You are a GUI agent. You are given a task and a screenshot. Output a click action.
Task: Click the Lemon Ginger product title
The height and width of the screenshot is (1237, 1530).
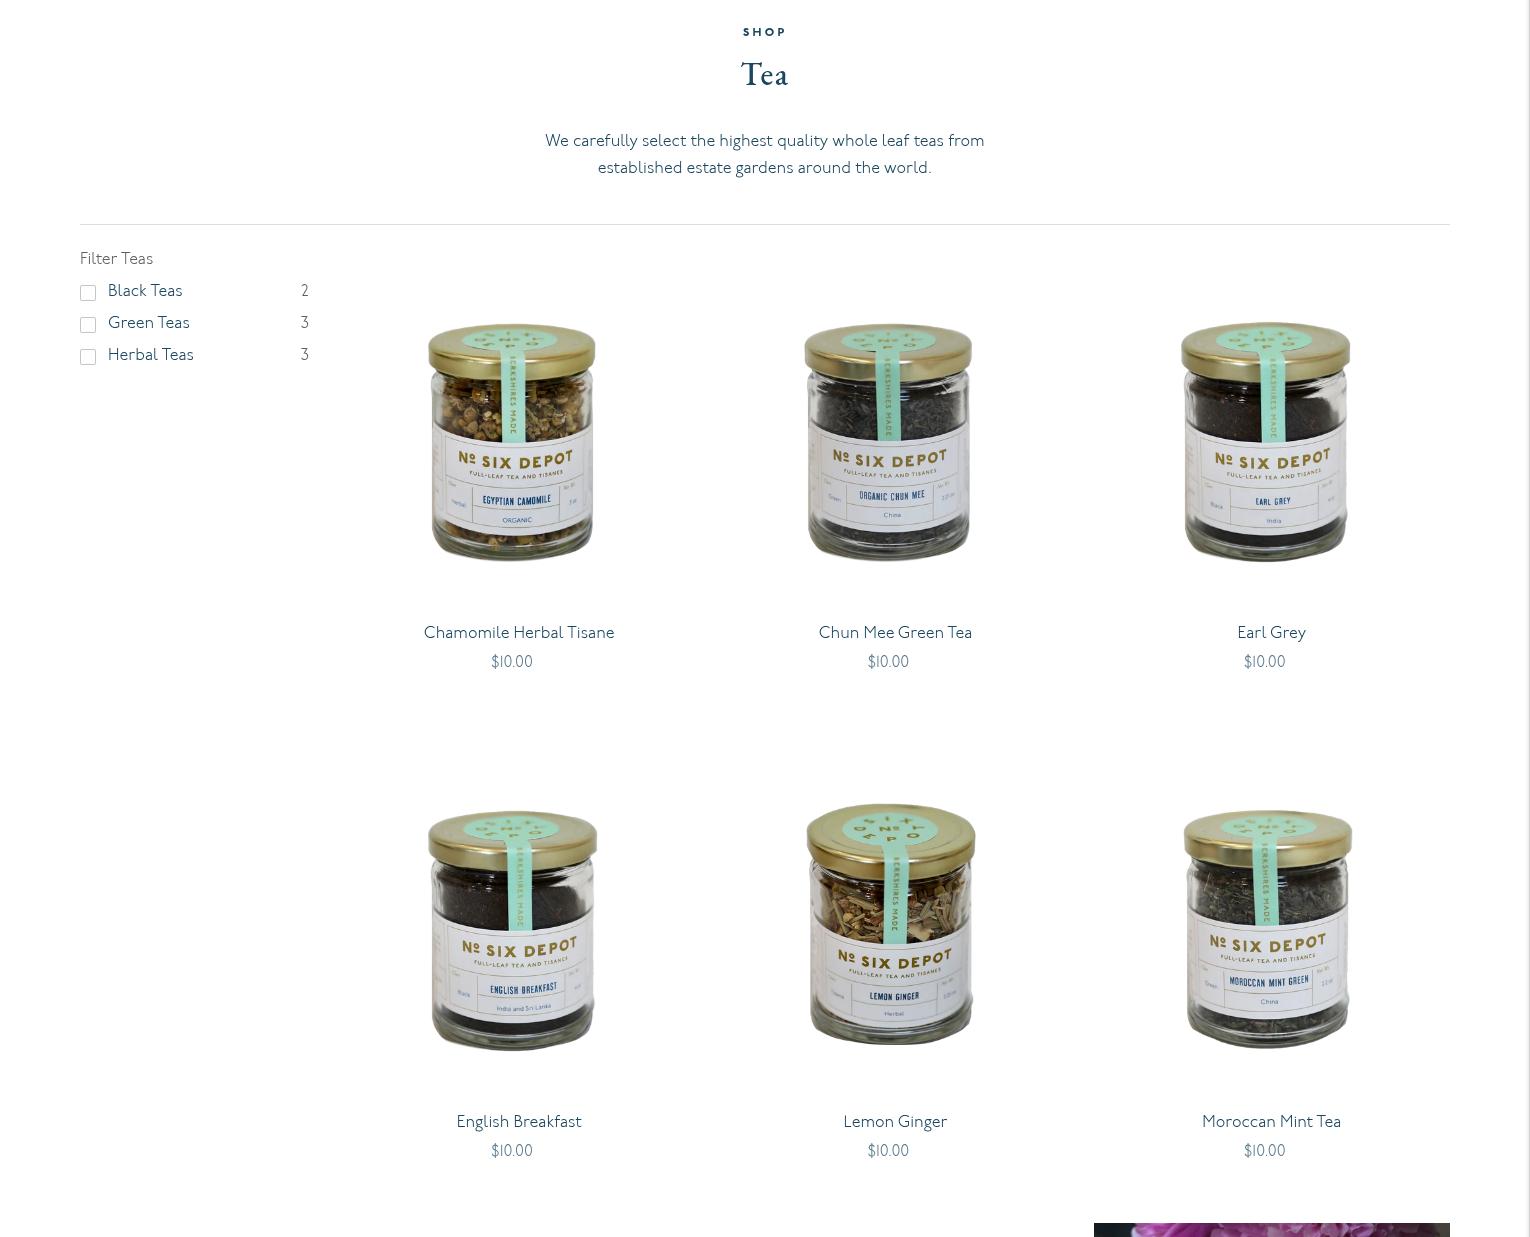click(895, 1122)
